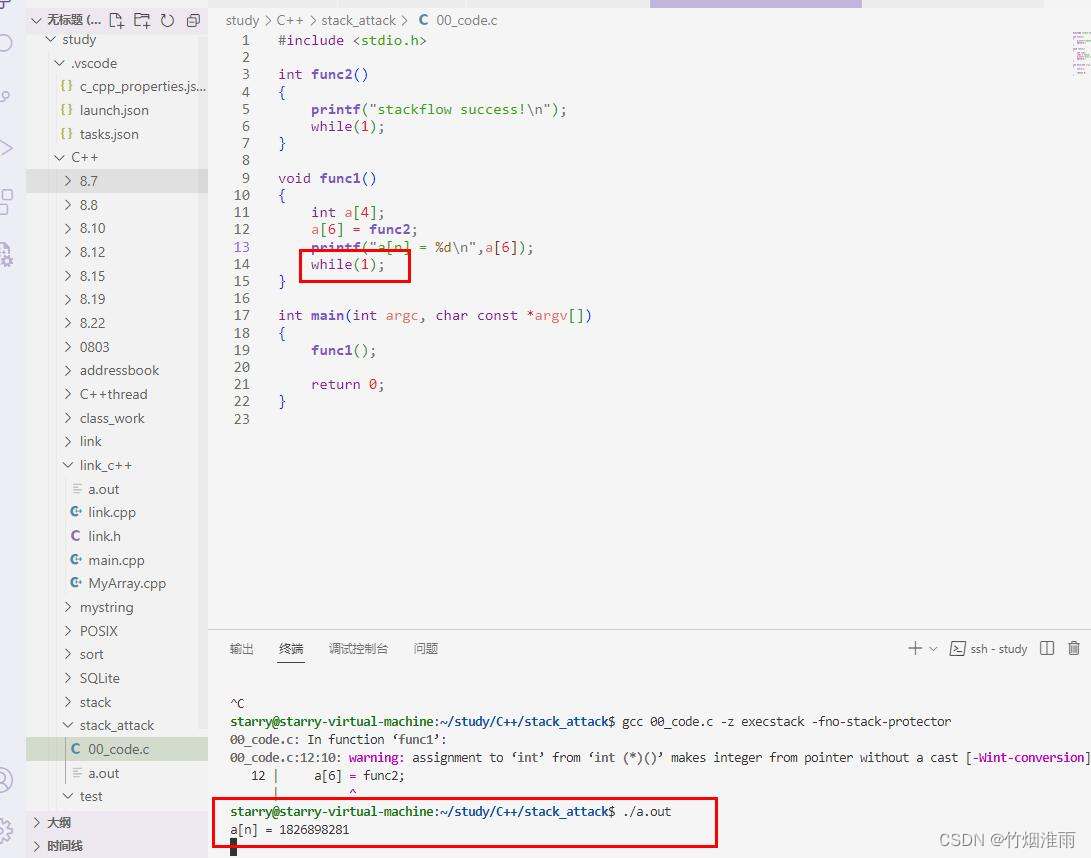
Task: Open Manage settings gear in activity bar
Action: click(x=6, y=830)
